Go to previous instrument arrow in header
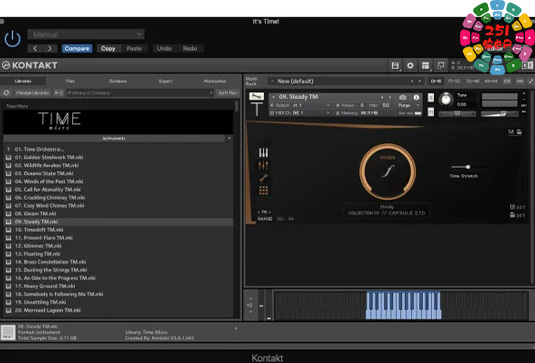 [x=382, y=98]
